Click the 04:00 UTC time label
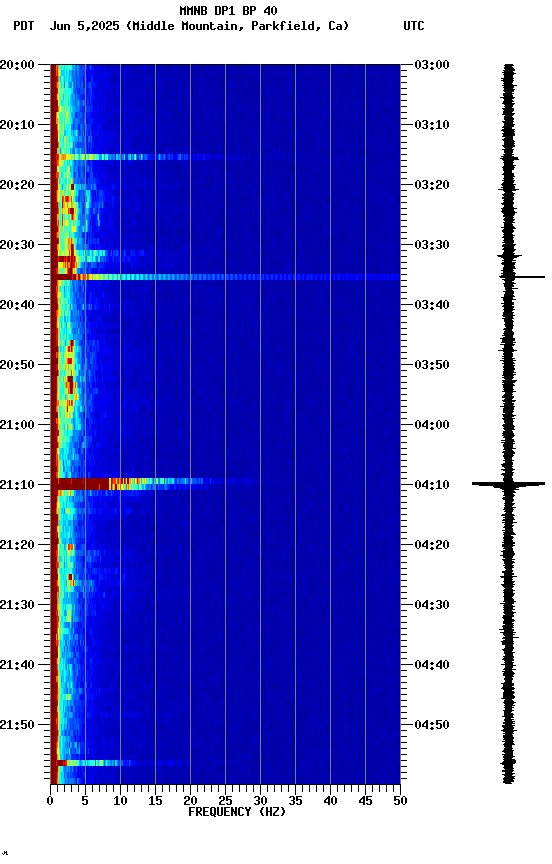The width and height of the screenshot is (552, 864). coord(432,425)
